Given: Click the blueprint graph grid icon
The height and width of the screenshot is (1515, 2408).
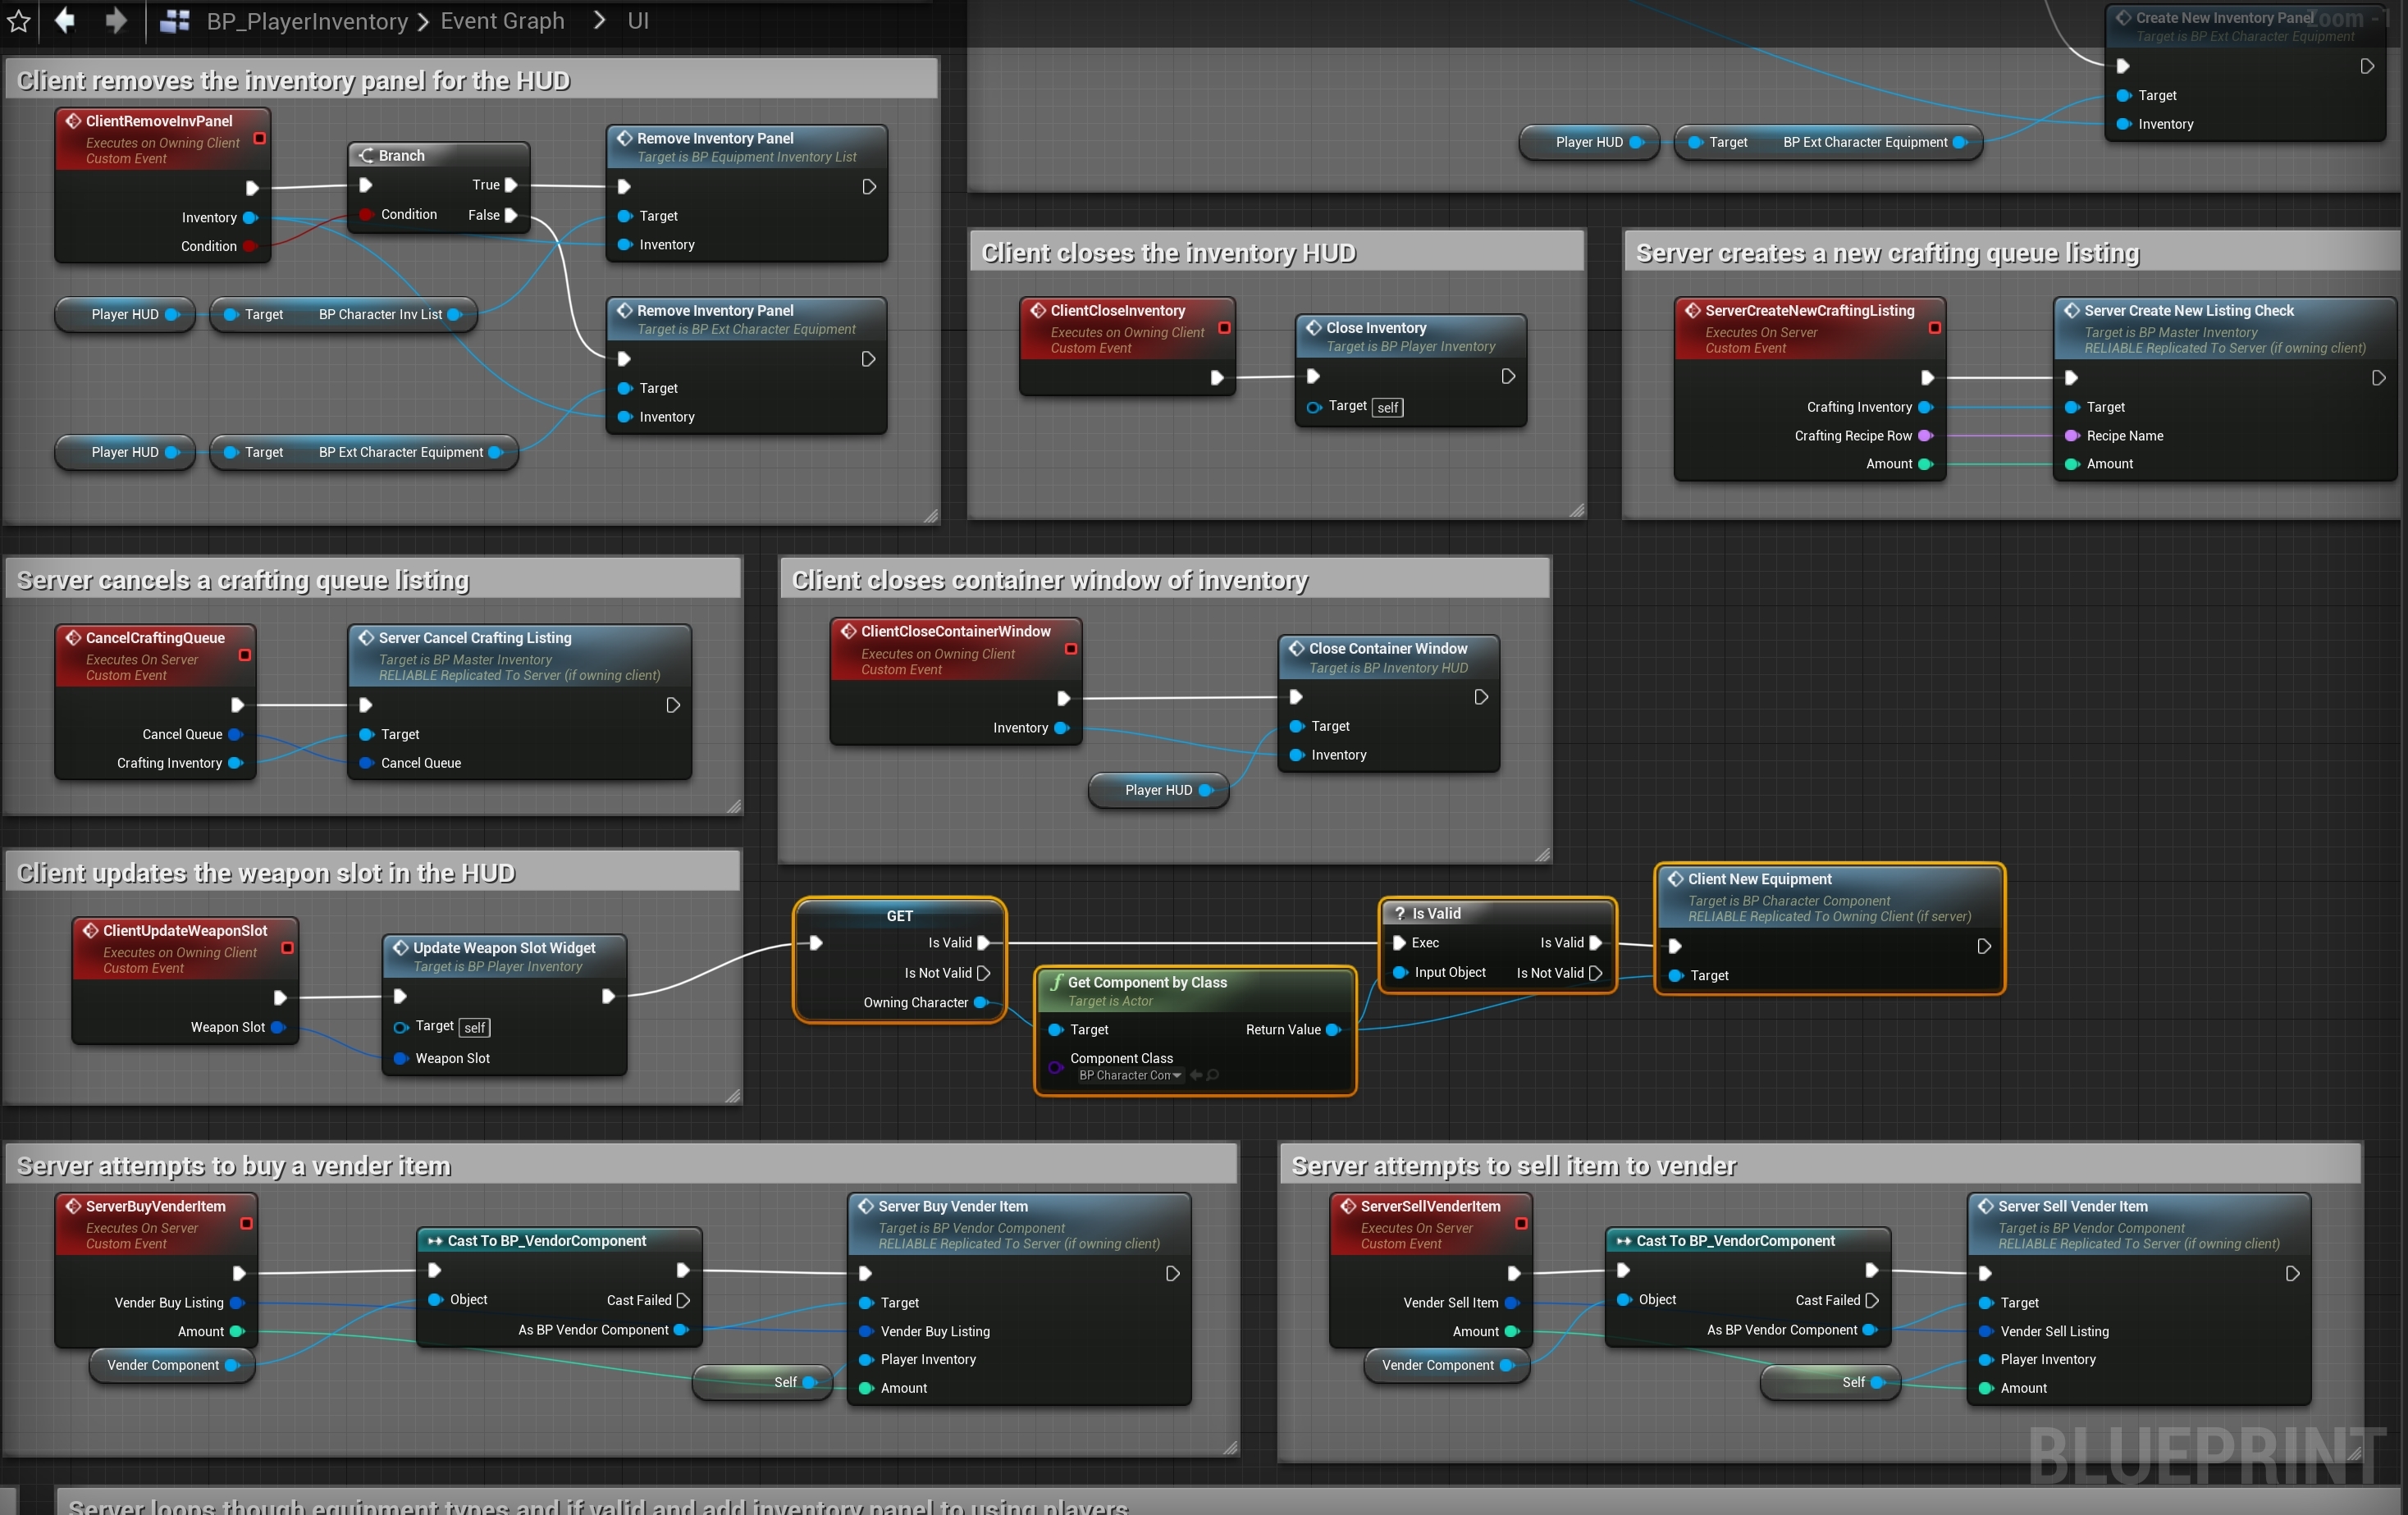Looking at the screenshot, I should pyautogui.click(x=175, y=21).
